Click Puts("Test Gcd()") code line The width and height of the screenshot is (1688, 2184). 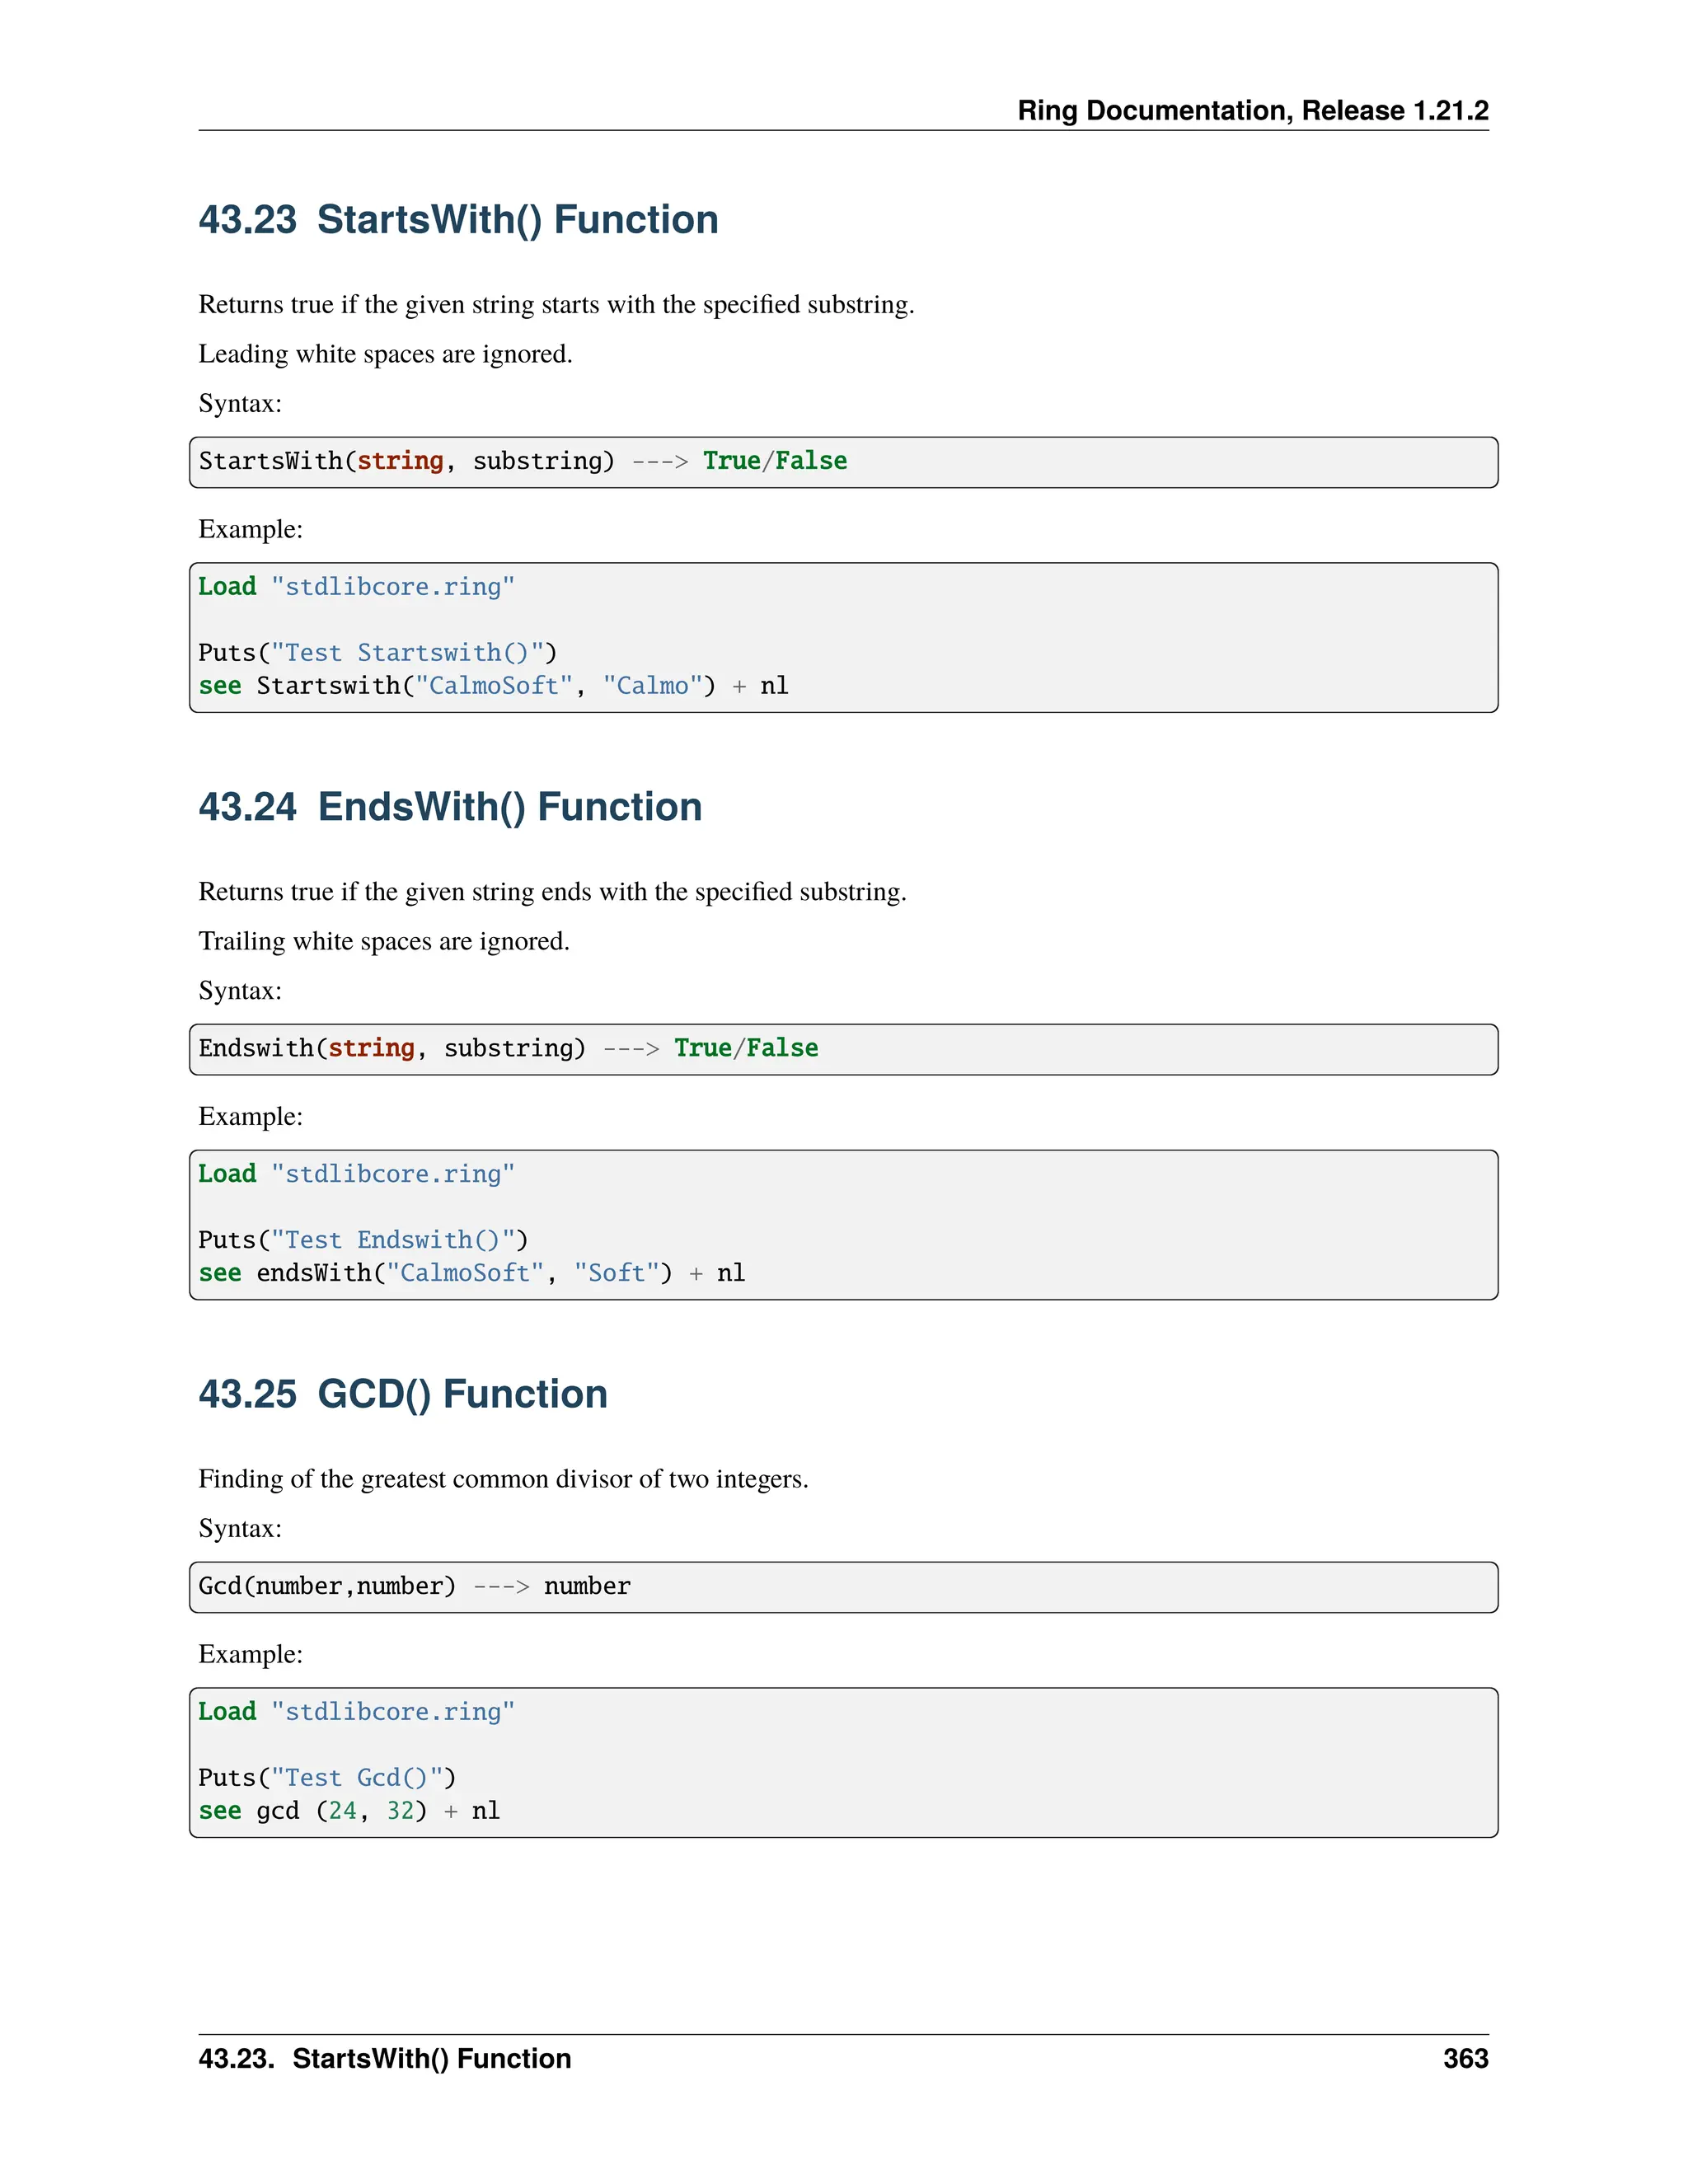327,1778
